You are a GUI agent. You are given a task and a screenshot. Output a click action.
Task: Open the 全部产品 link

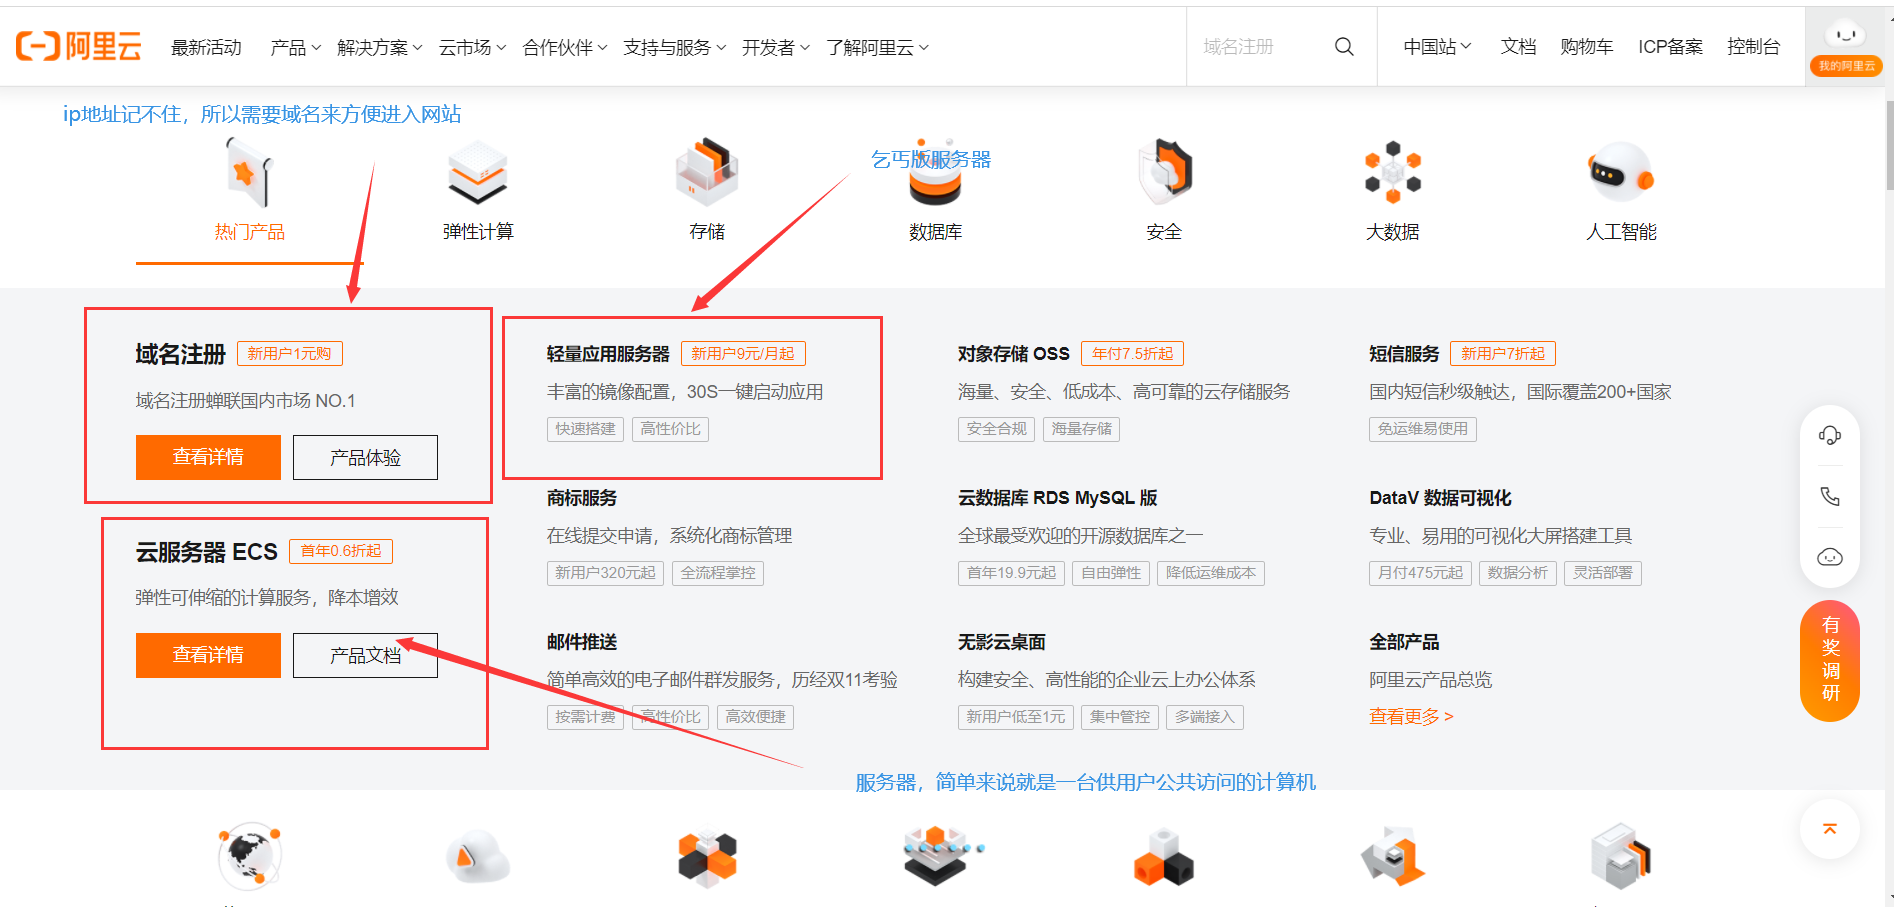coord(1404,642)
